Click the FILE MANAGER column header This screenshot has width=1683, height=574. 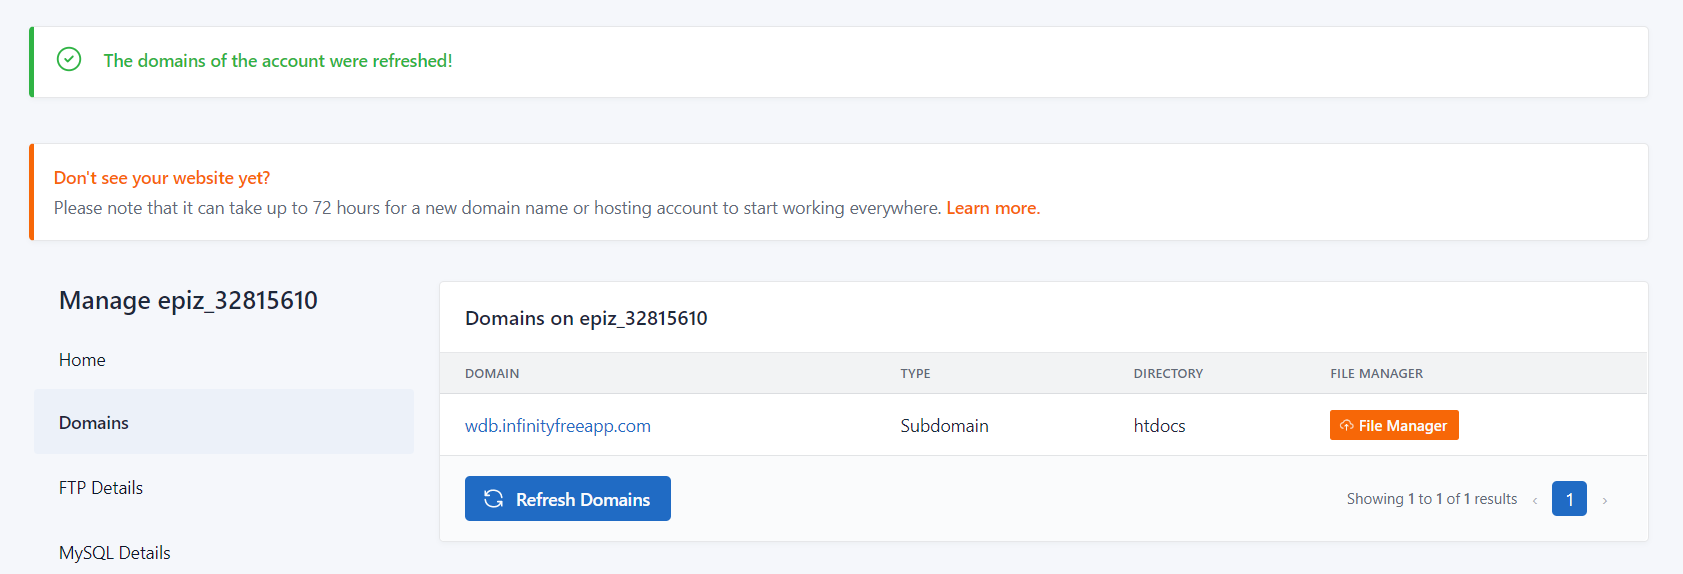[x=1376, y=374]
